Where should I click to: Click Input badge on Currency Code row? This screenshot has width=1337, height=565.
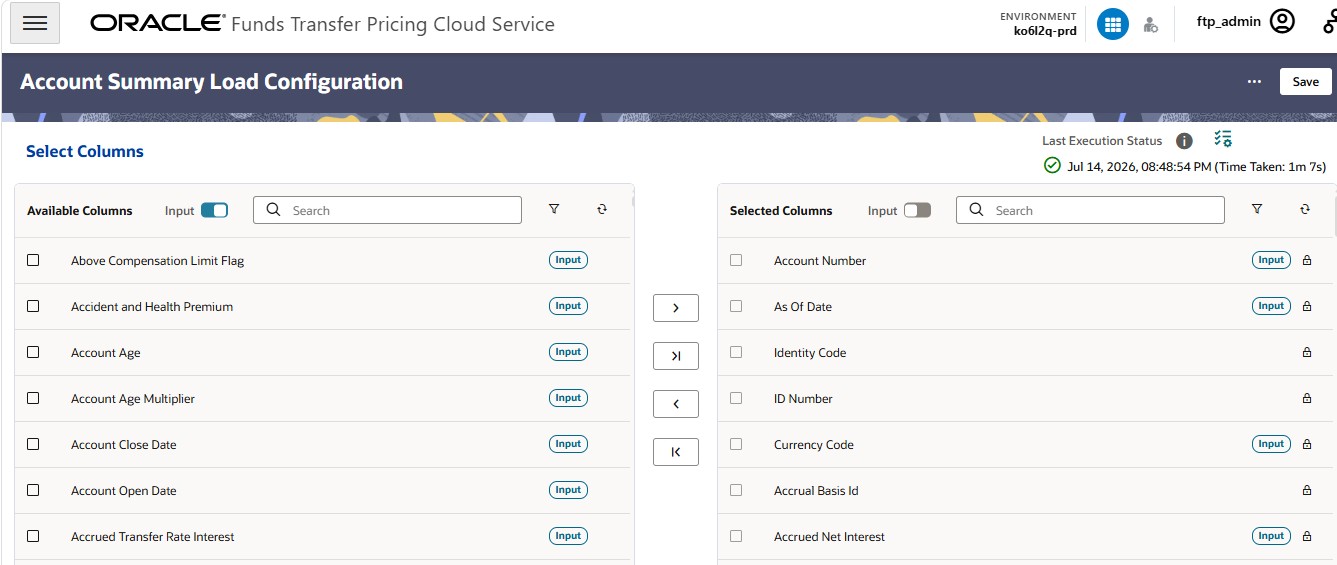[x=1271, y=444]
